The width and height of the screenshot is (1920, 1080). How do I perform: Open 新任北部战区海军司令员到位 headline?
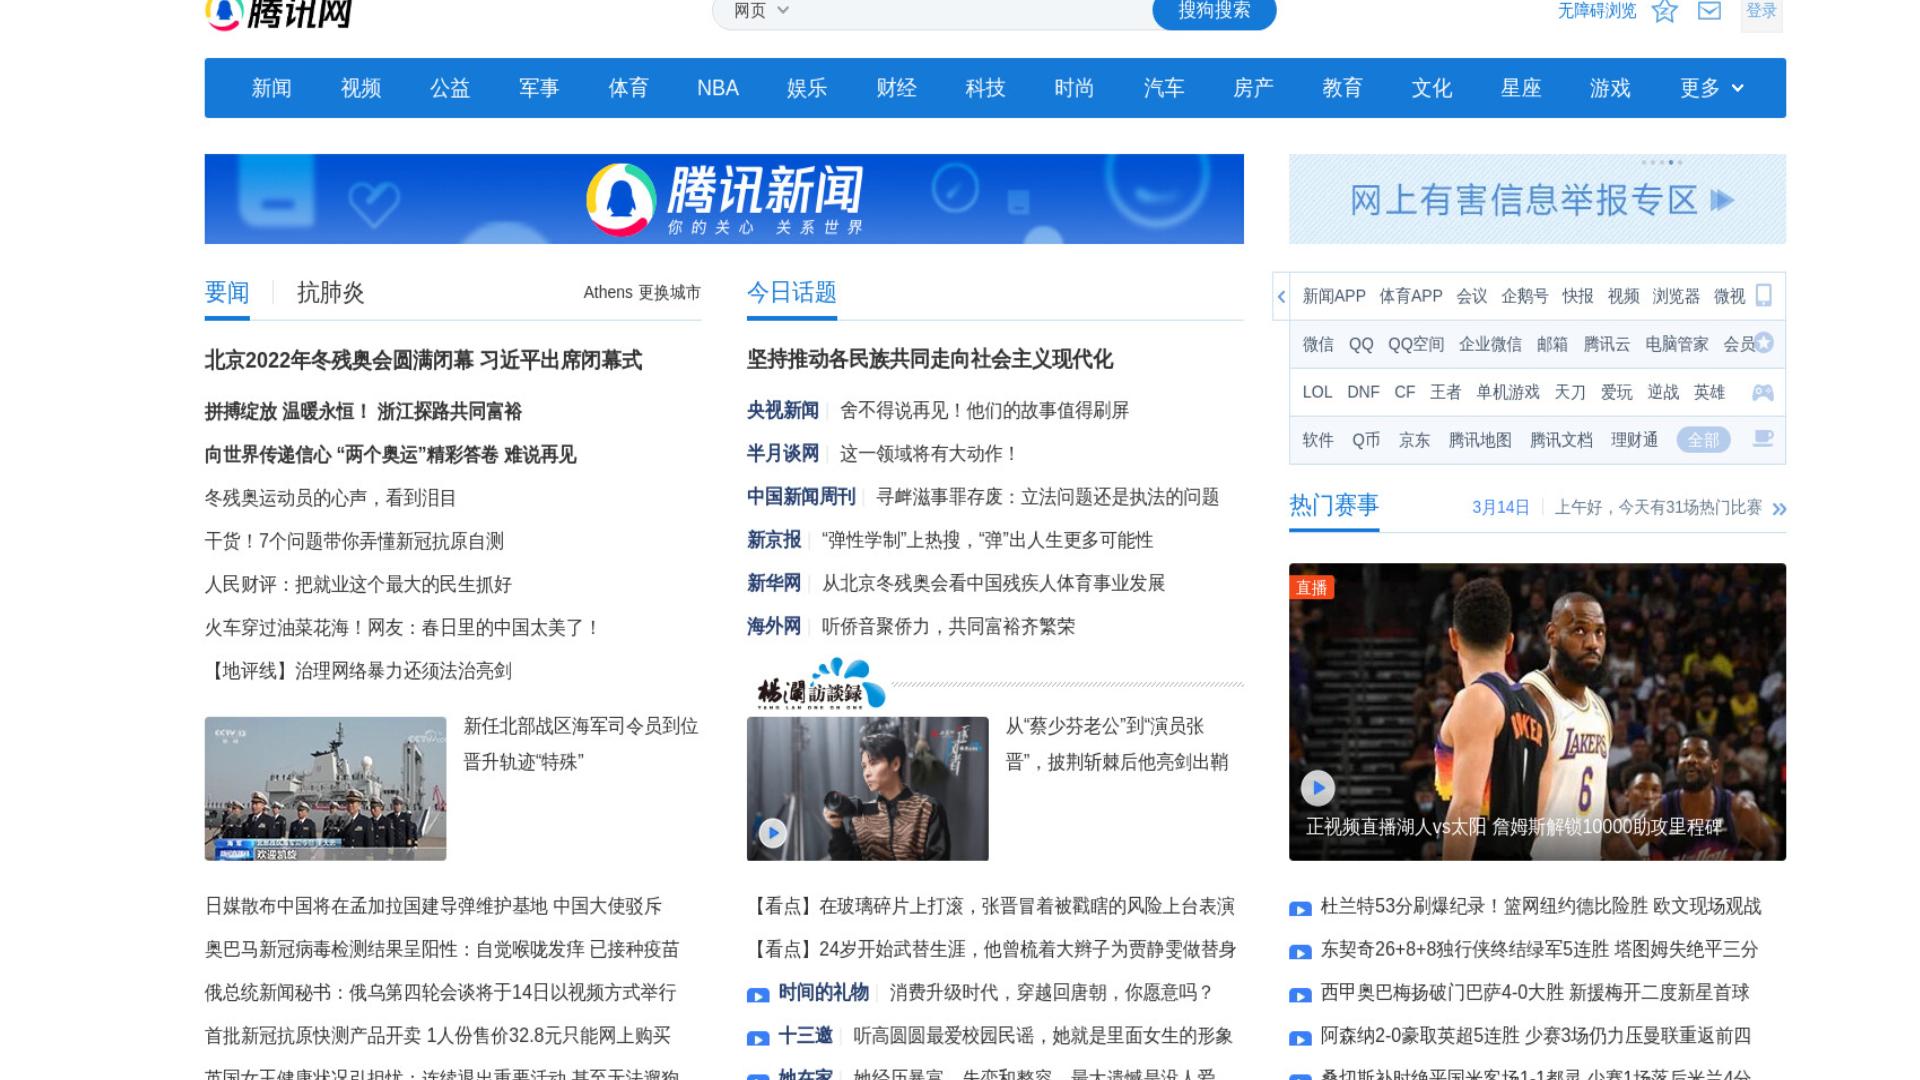(581, 744)
